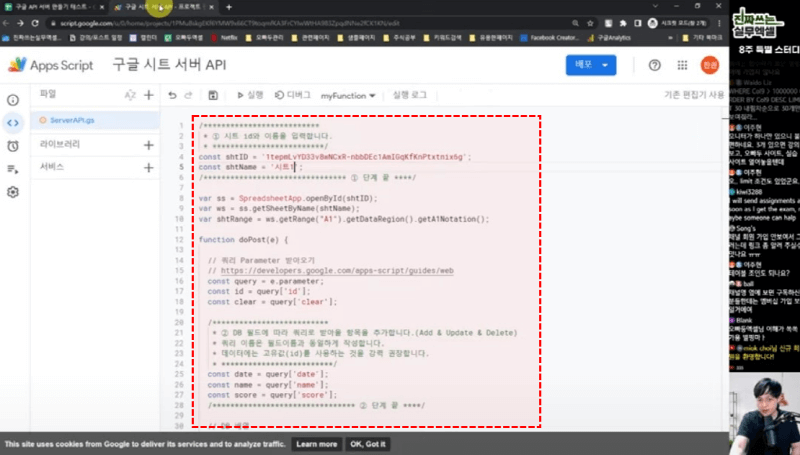Open the myFunction function selector

point(348,95)
